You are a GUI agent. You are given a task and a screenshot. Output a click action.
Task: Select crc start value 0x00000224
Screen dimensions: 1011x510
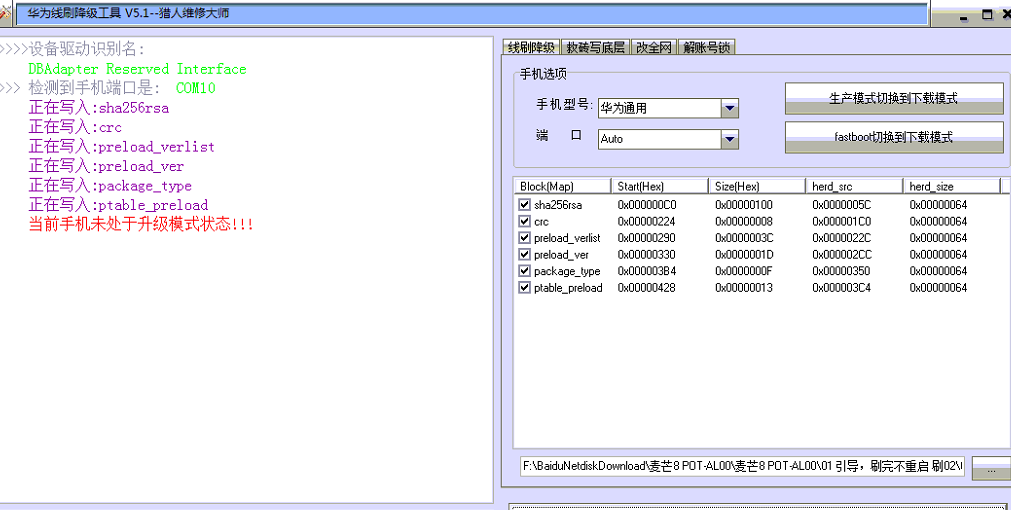[647, 222]
